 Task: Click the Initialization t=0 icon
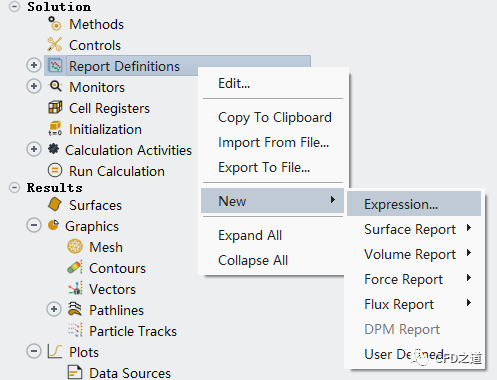[55, 128]
